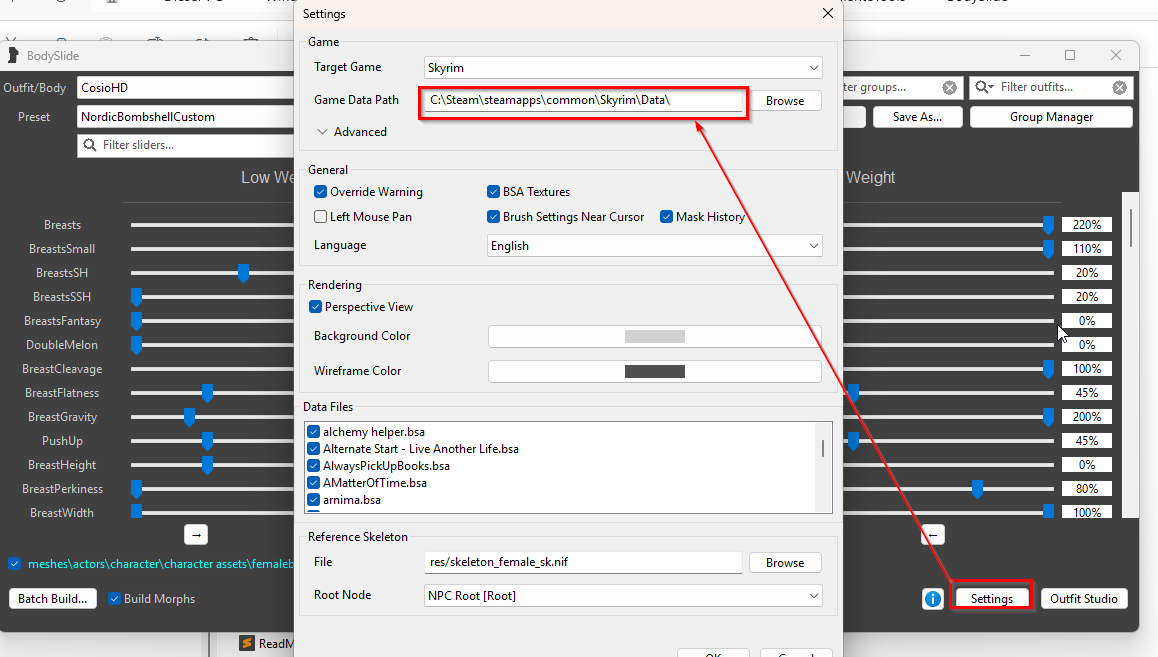Image resolution: width=1158 pixels, height=657 pixels.
Task: Launch Outfit Studio
Action: (x=1083, y=599)
